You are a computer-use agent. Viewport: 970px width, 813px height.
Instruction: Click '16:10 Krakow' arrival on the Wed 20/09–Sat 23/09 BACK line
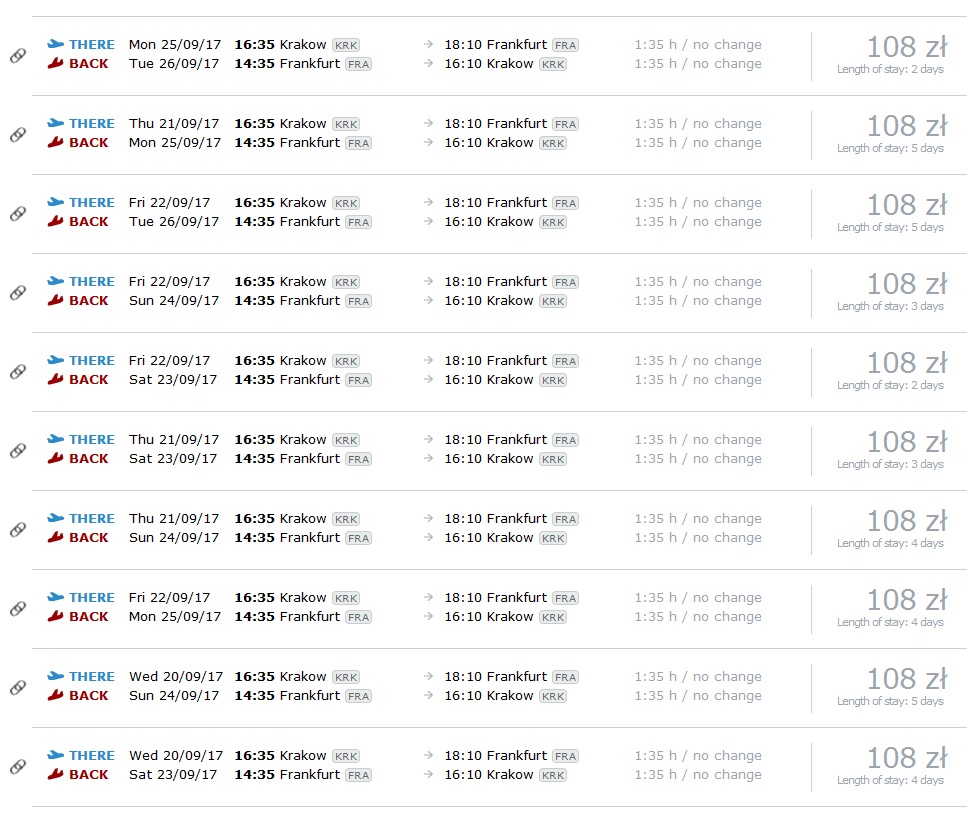489,775
